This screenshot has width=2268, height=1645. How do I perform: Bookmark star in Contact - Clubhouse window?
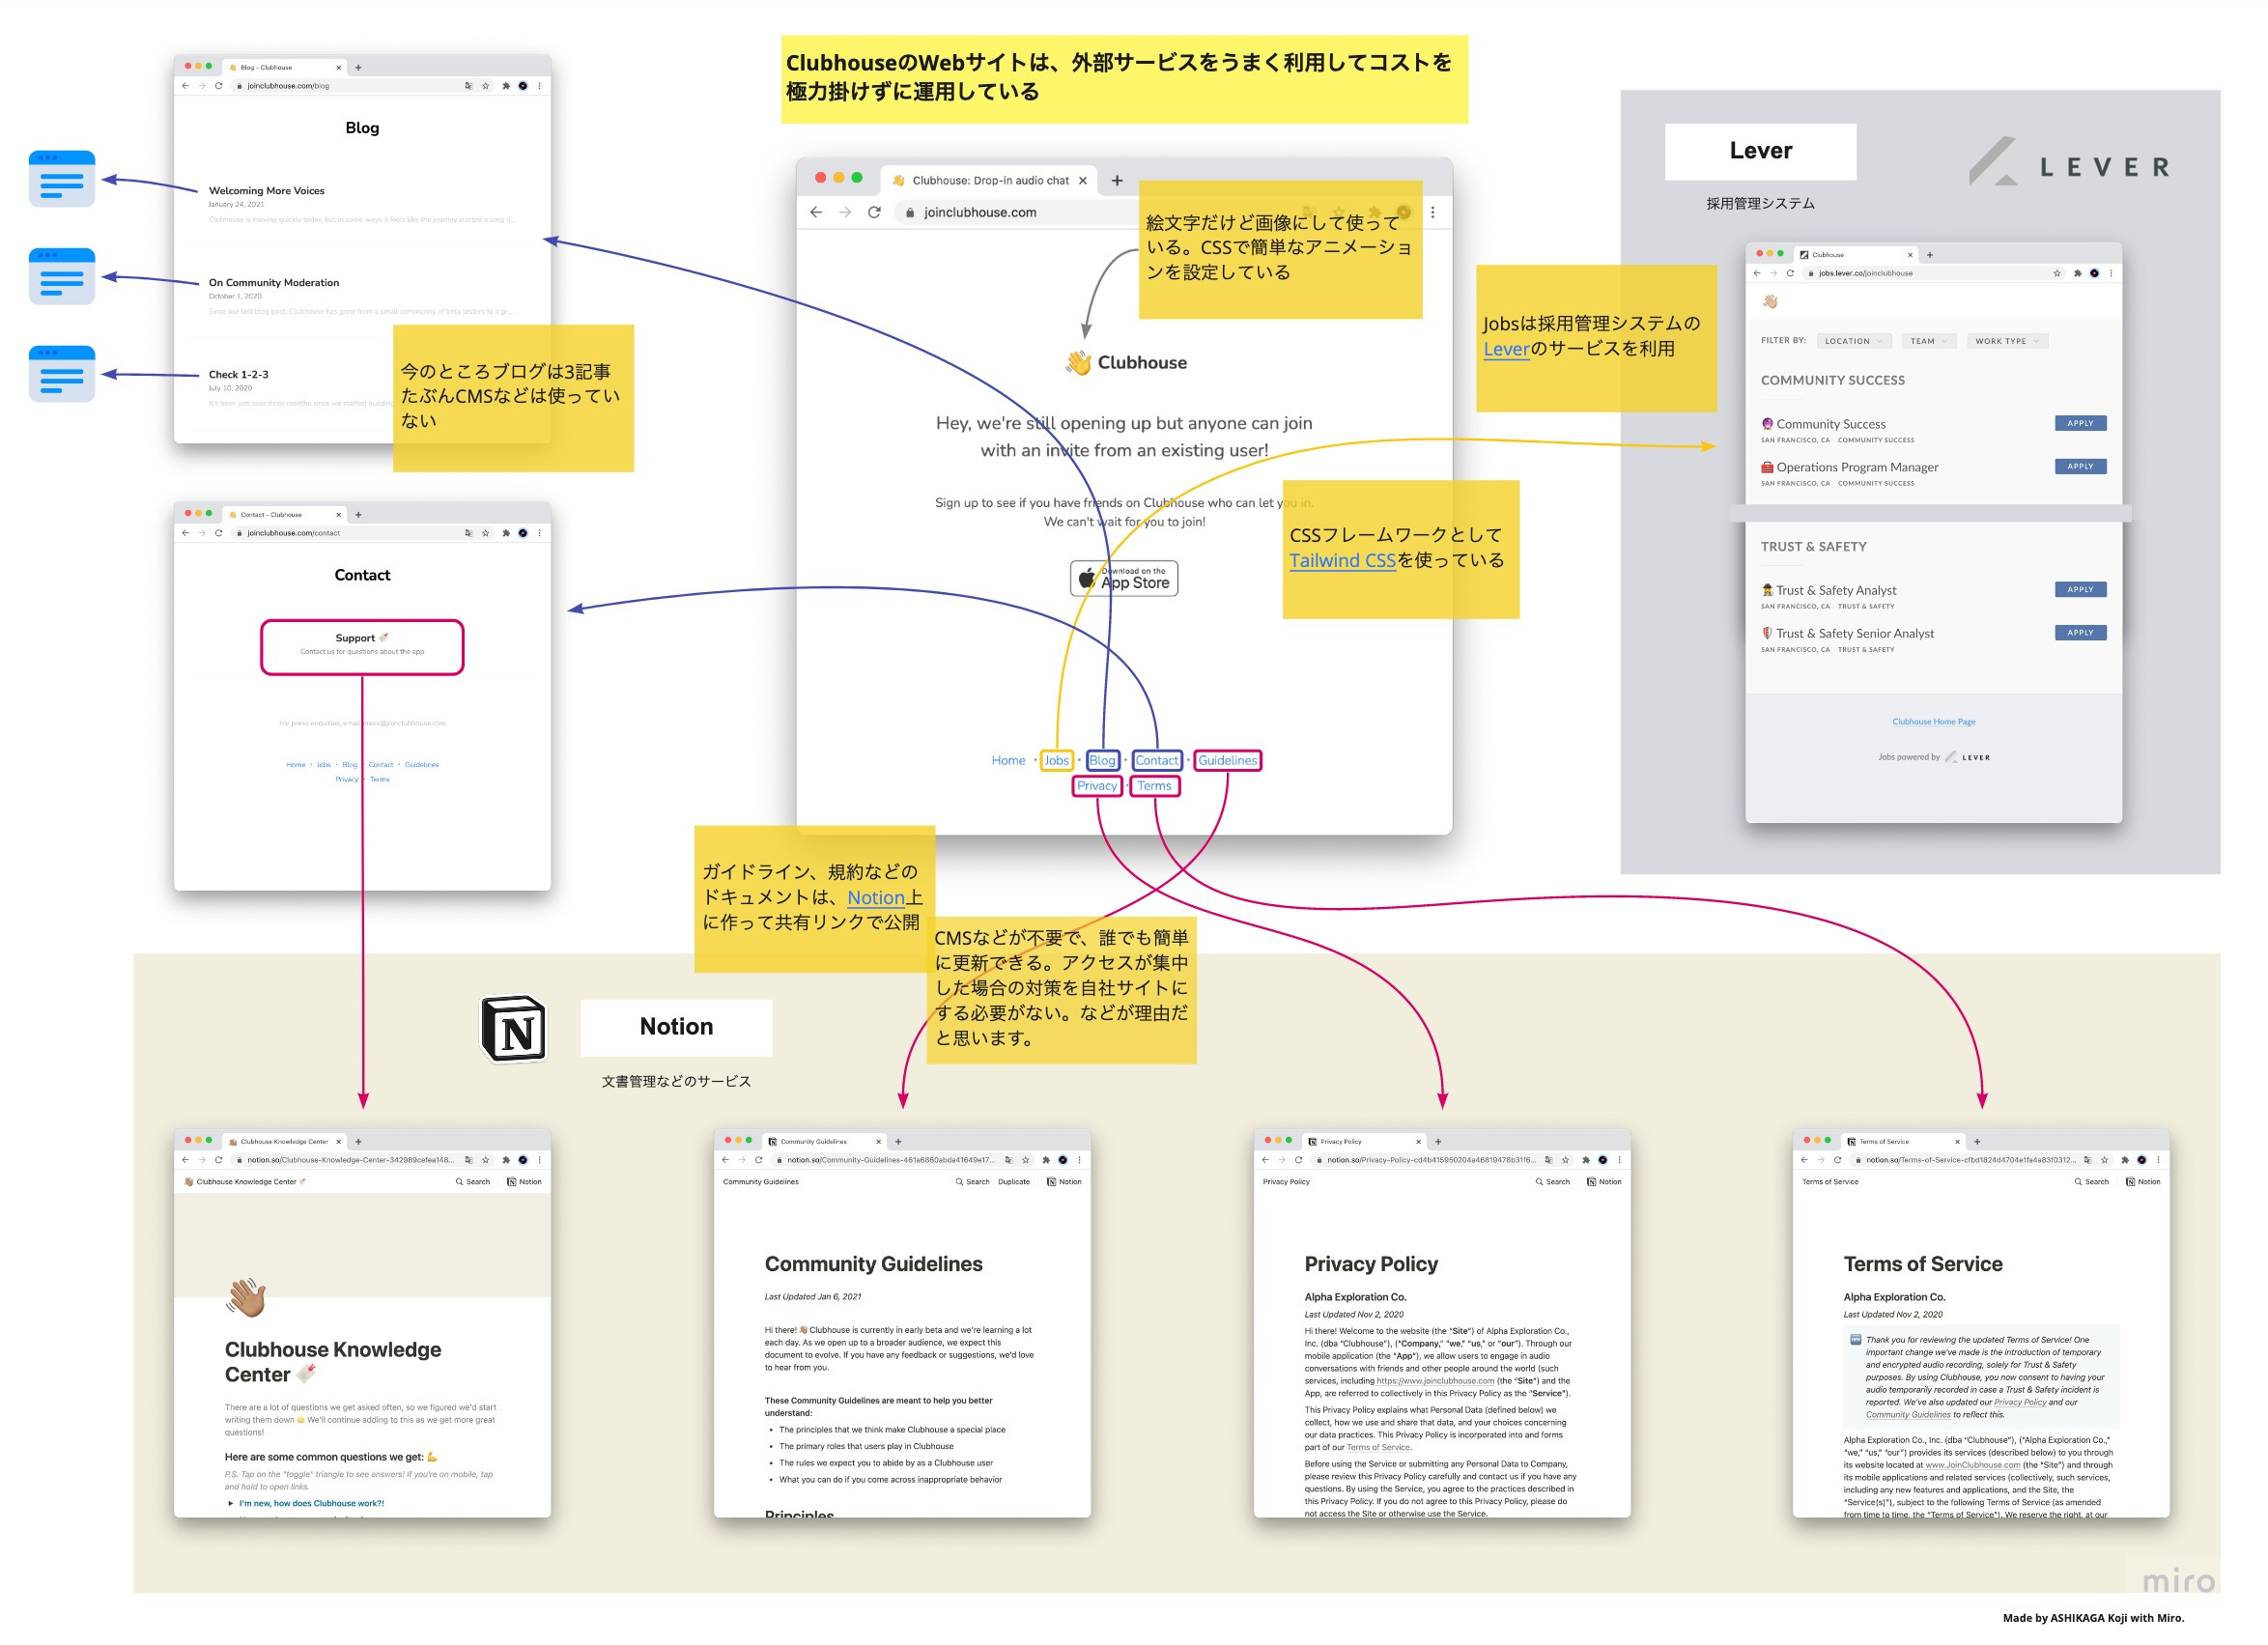(x=486, y=533)
